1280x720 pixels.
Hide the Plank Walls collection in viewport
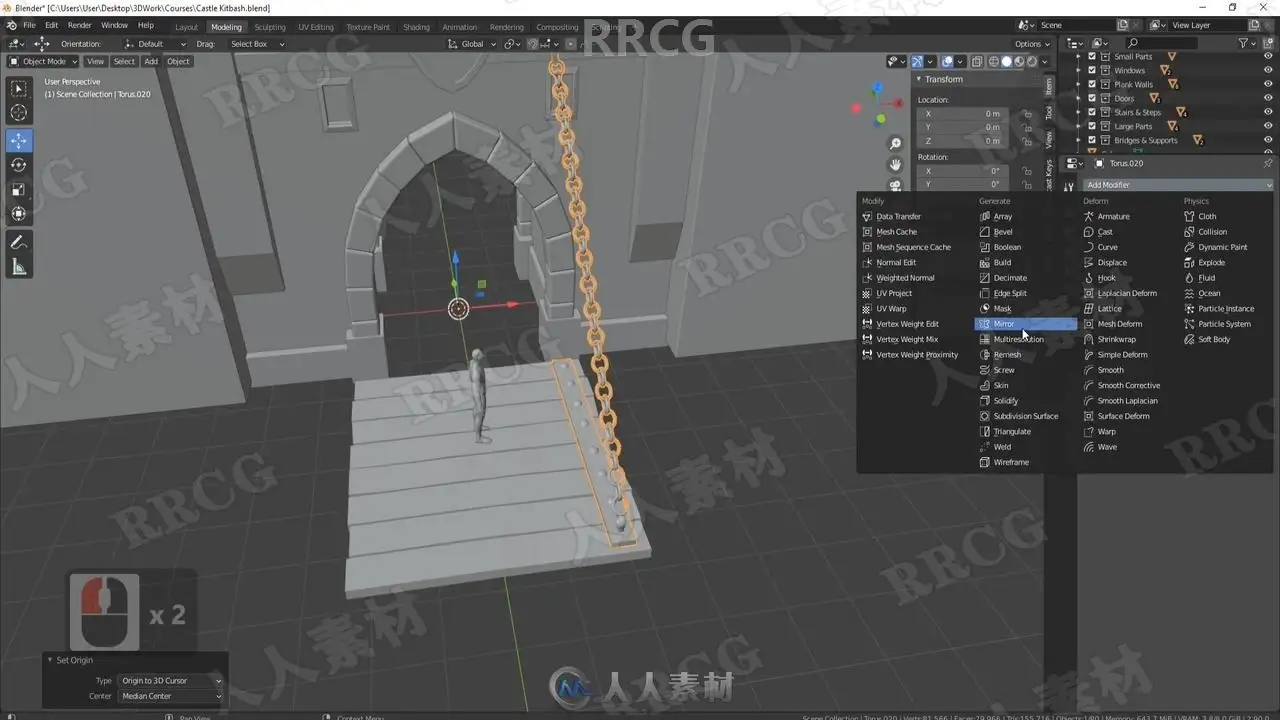(1268, 84)
